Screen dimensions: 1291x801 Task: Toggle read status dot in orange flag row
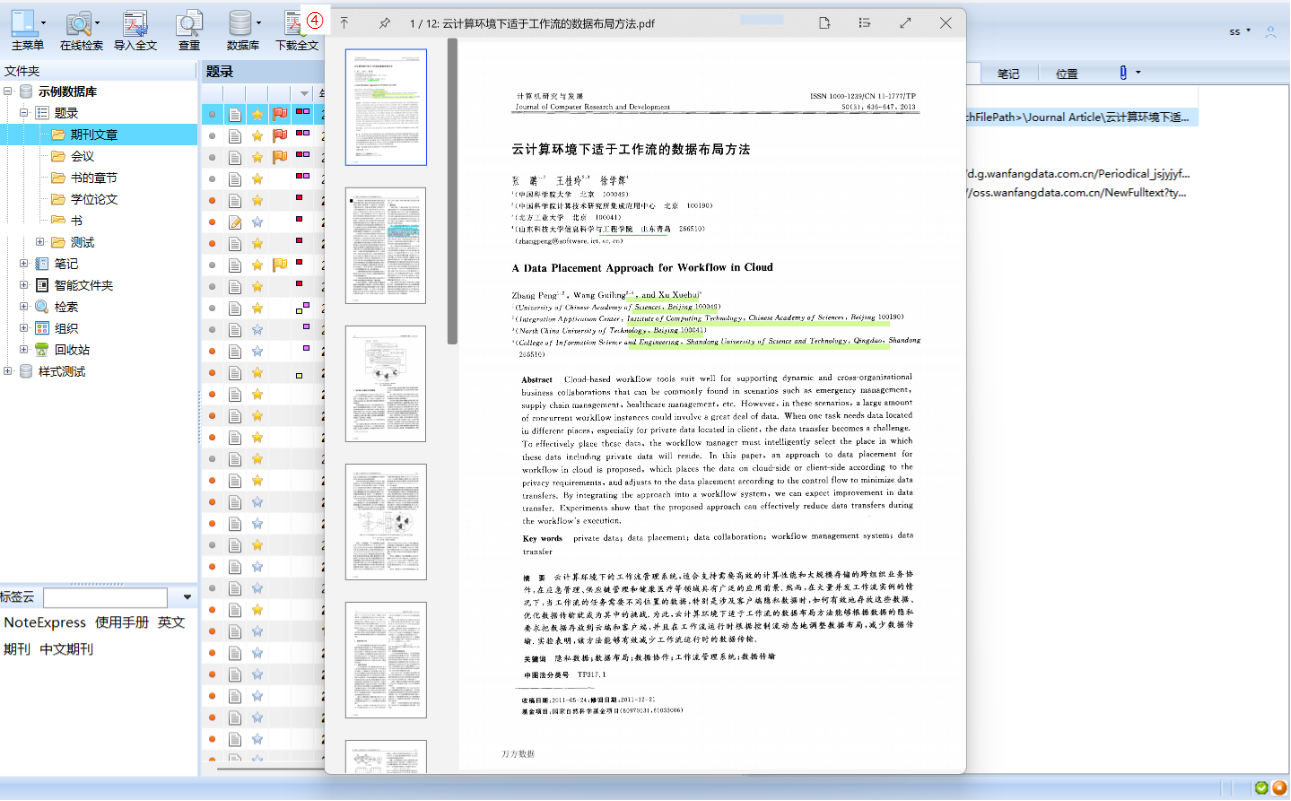[212, 157]
